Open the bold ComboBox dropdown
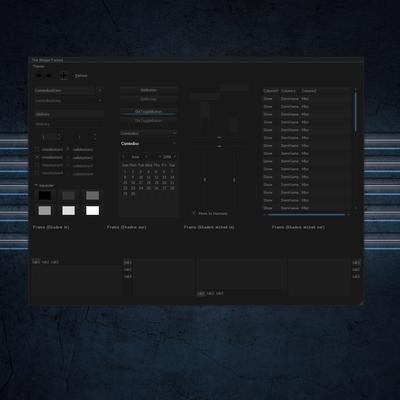Viewport: 400px width, 400px height. point(148,144)
